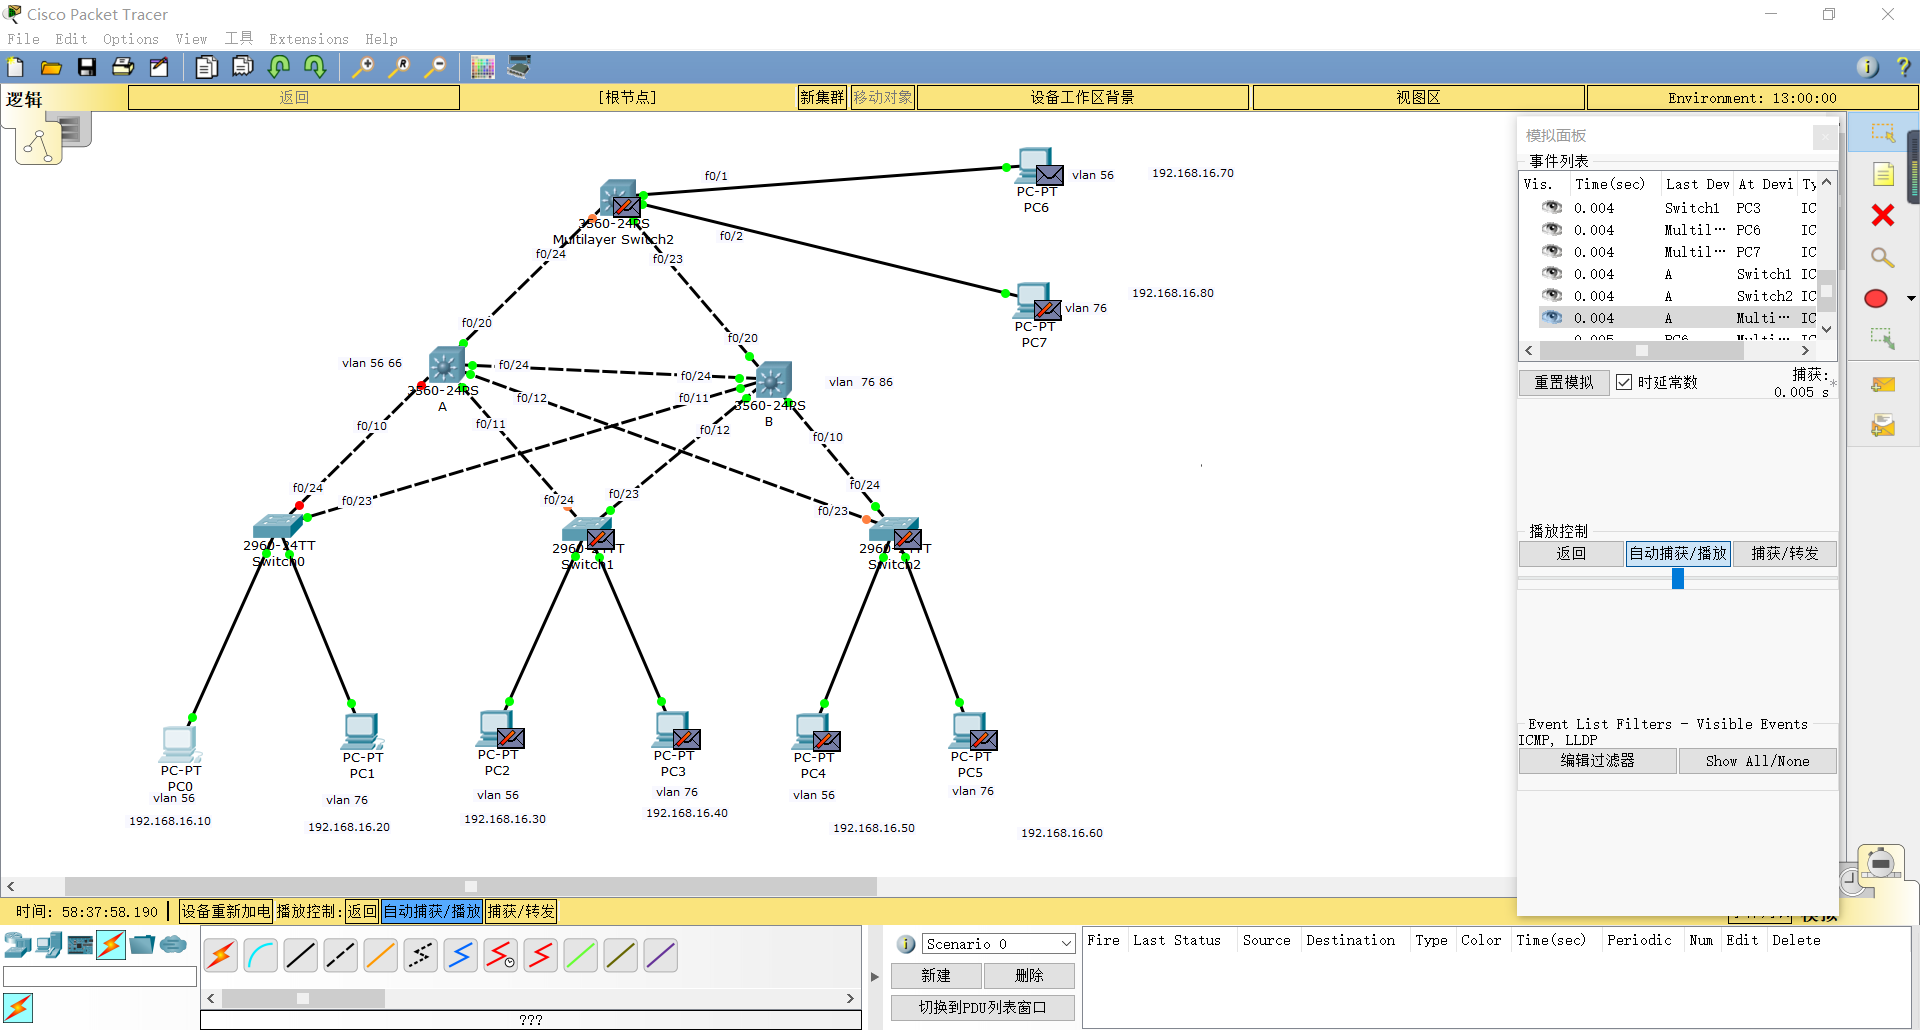This screenshot has width=1920, height=1030.
Task: Activate the red X Delete tool
Action: 1883,215
